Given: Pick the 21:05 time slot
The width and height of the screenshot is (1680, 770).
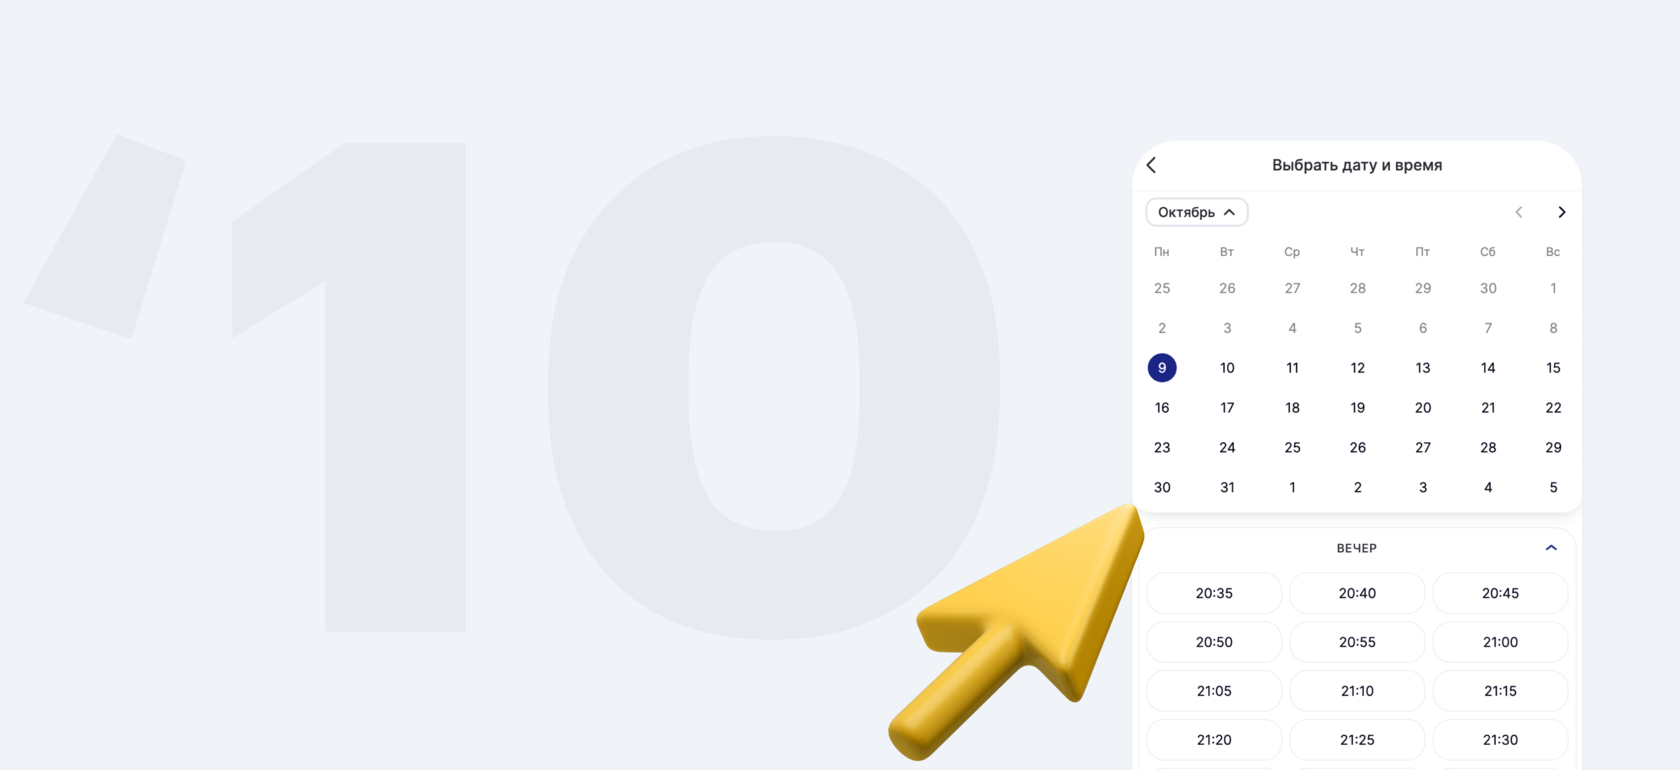Looking at the screenshot, I should [x=1214, y=691].
